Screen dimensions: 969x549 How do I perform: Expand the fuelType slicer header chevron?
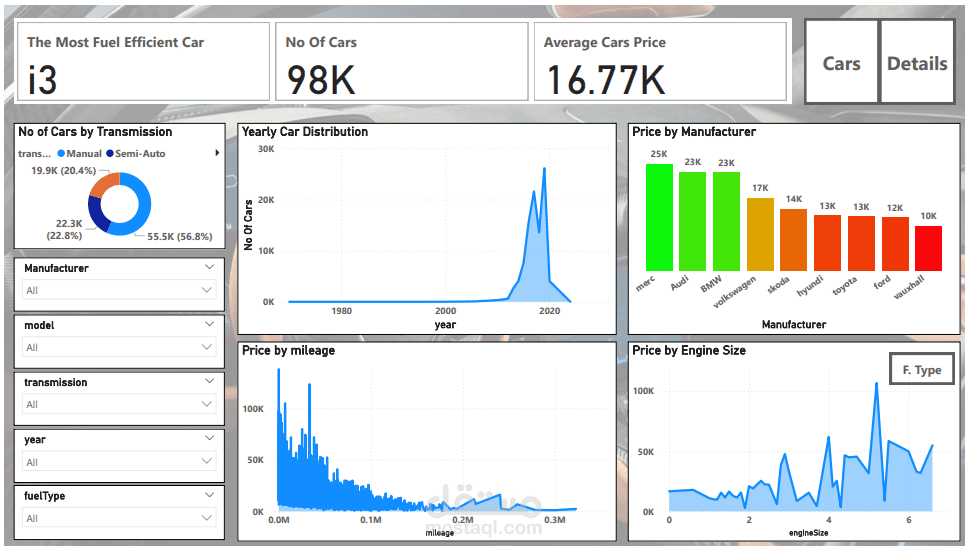pyautogui.click(x=209, y=495)
